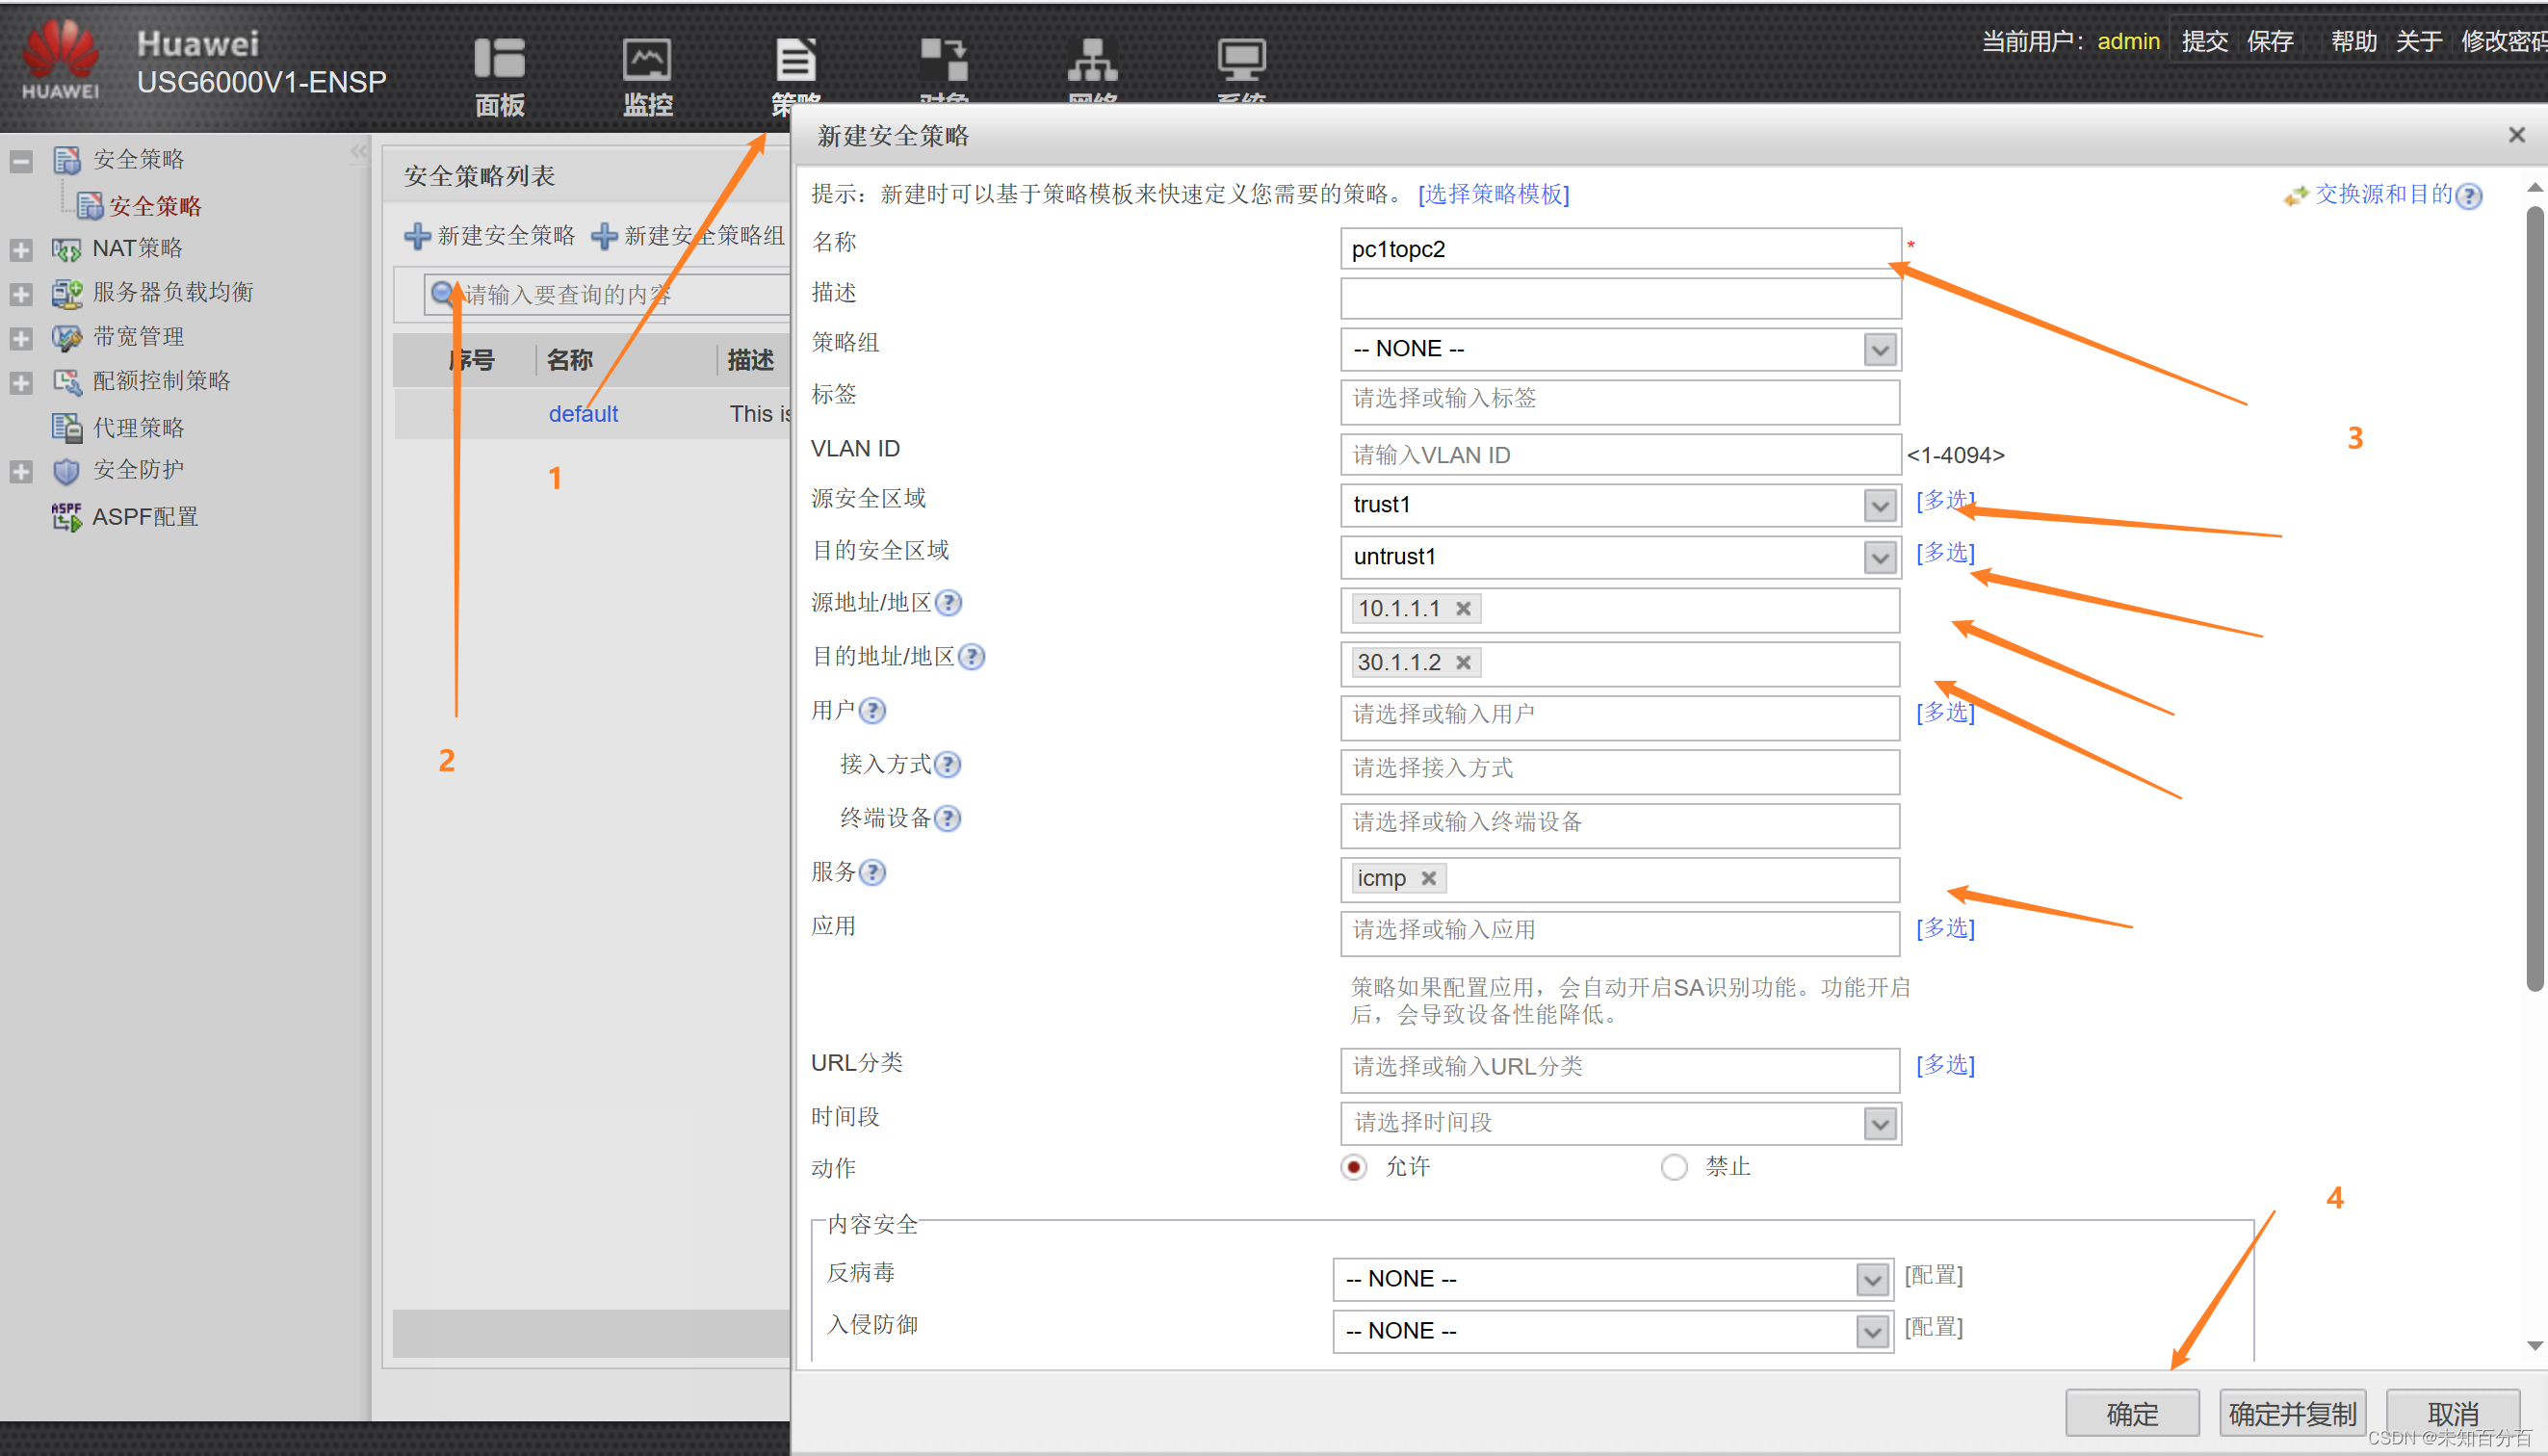Click the ASPF配置 icon
The height and width of the screenshot is (1456, 2548).
coord(66,517)
